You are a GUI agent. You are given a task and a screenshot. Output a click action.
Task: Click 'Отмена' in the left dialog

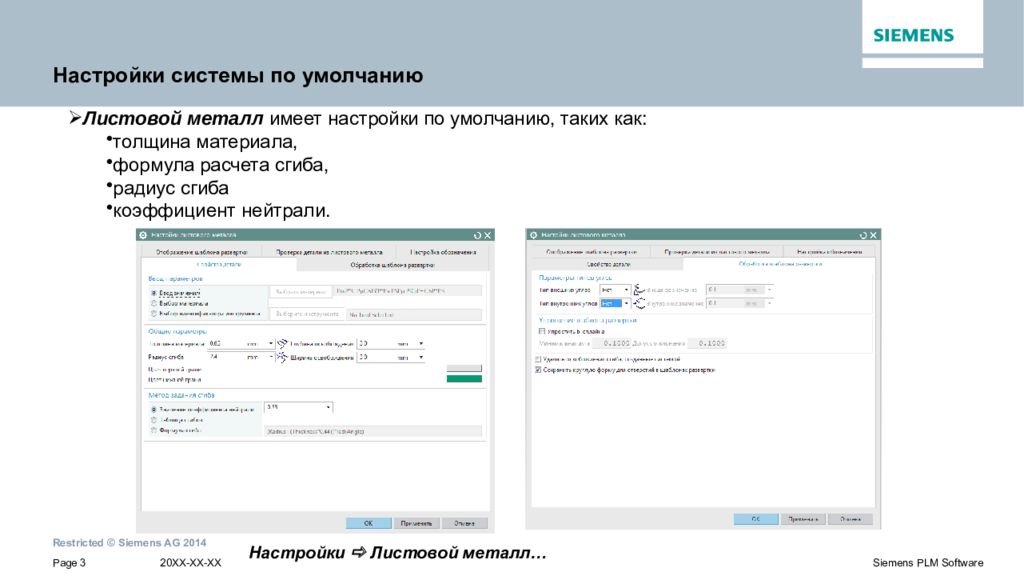tap(464, 523)
